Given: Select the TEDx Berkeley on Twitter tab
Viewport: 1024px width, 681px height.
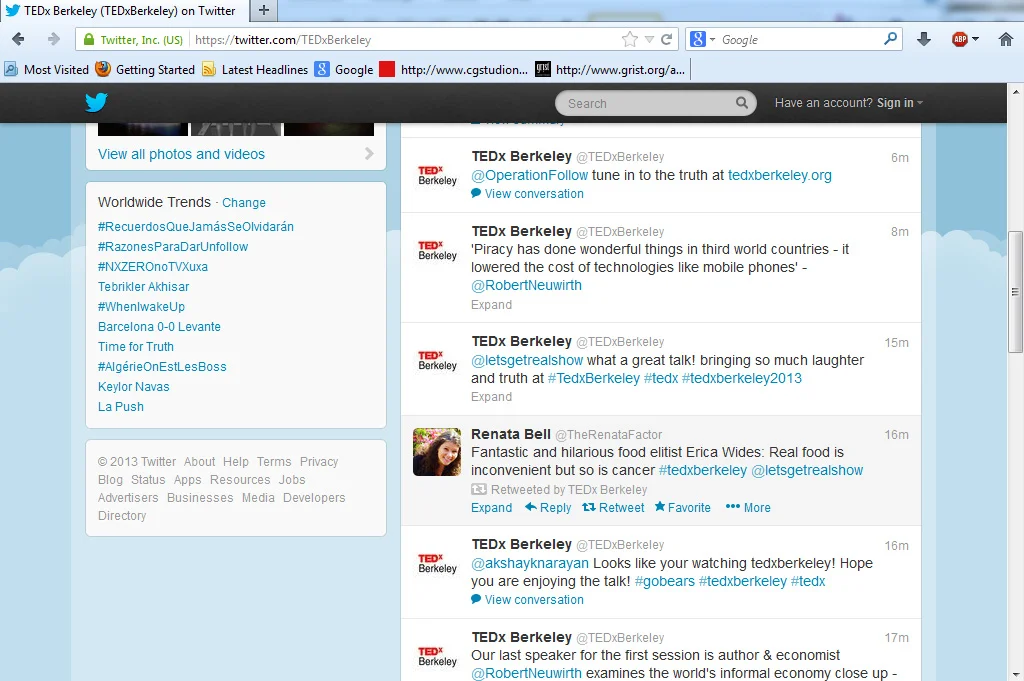Looking at the screenshot, I should click(x=124, y=10).
